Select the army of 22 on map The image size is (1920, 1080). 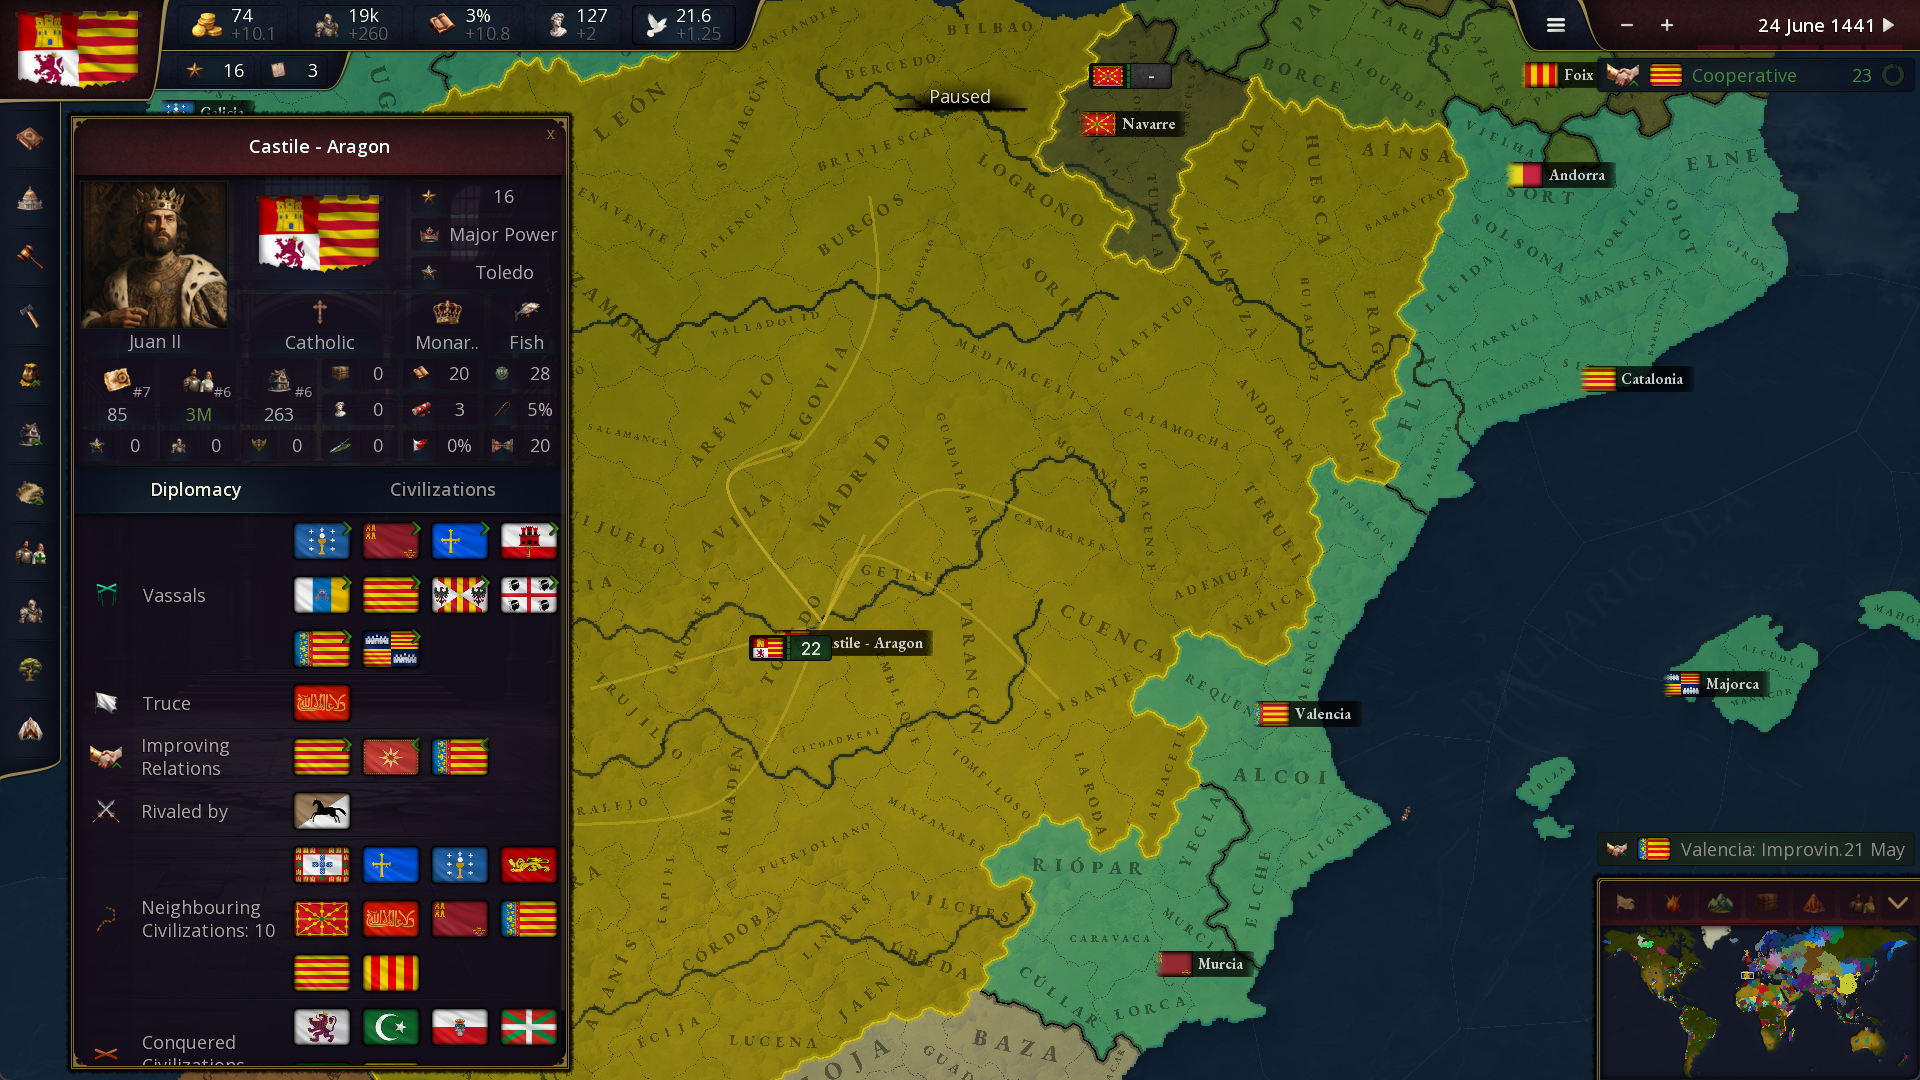click(x=790, y=648)
